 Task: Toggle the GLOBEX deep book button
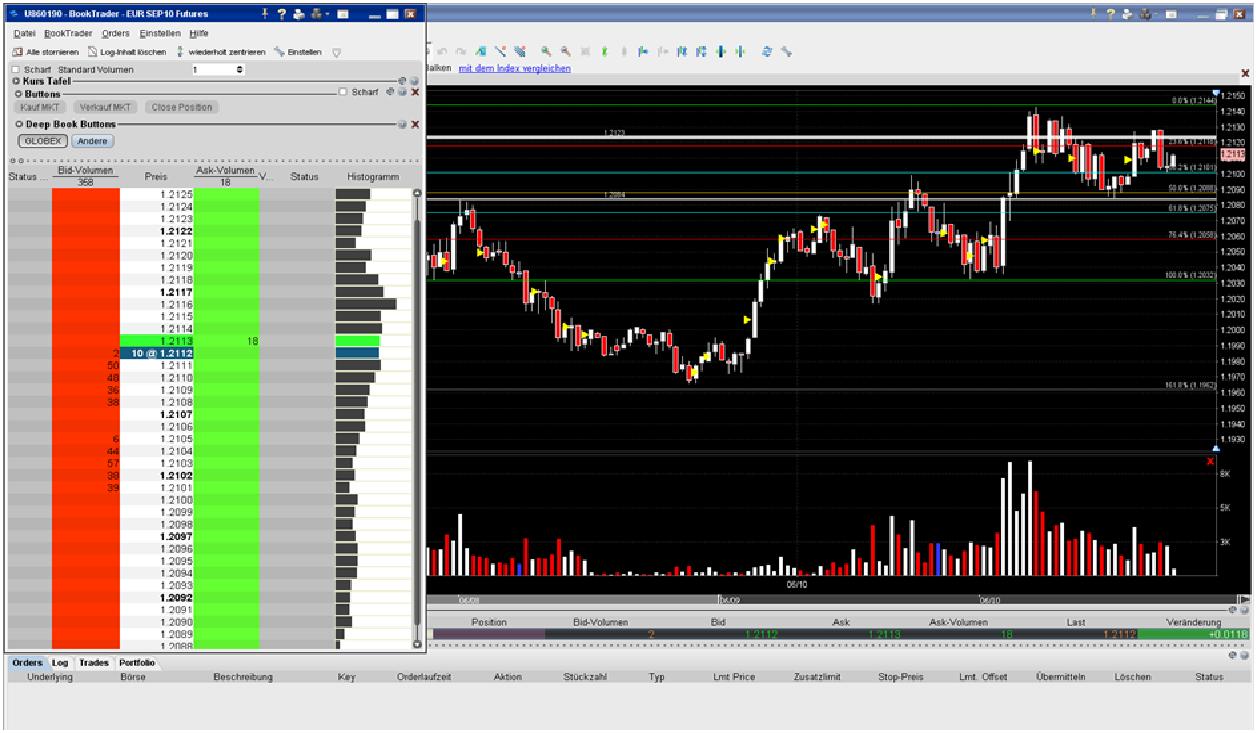click(x=42, y=141)
